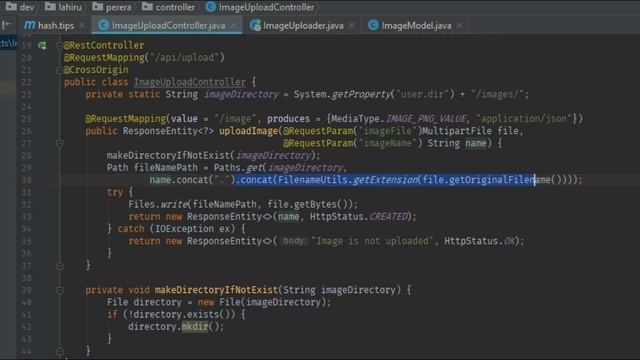The height and width of the screenshot is (360, 640).
Task: Switch to ImageModel.java tab
Action: pyautogui.click(x=416, y=25)
